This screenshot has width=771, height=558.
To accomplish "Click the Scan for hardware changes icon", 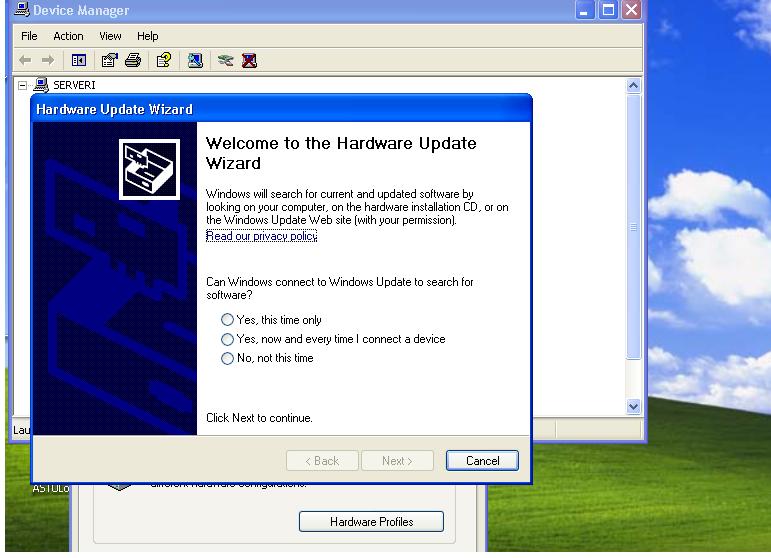I will point(195,60).
